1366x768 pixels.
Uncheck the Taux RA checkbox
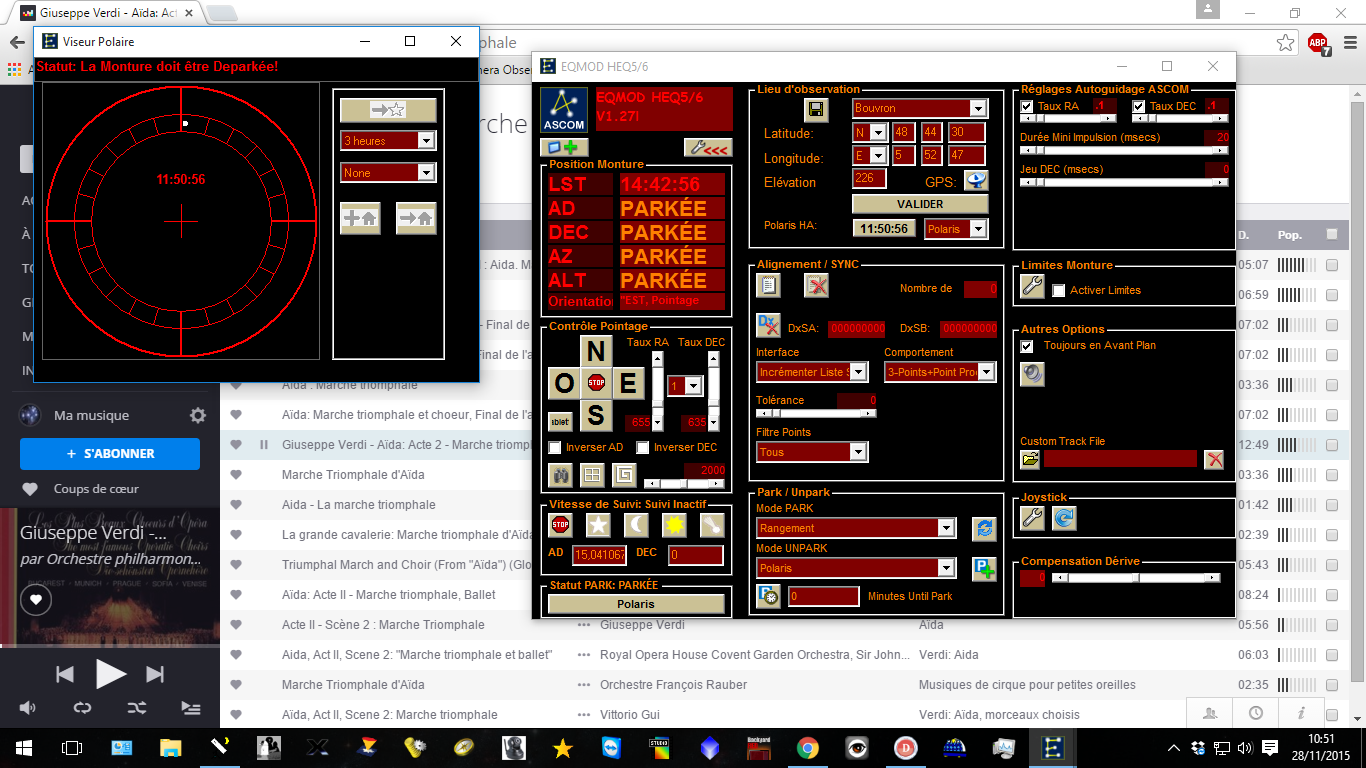point(1027,106)
